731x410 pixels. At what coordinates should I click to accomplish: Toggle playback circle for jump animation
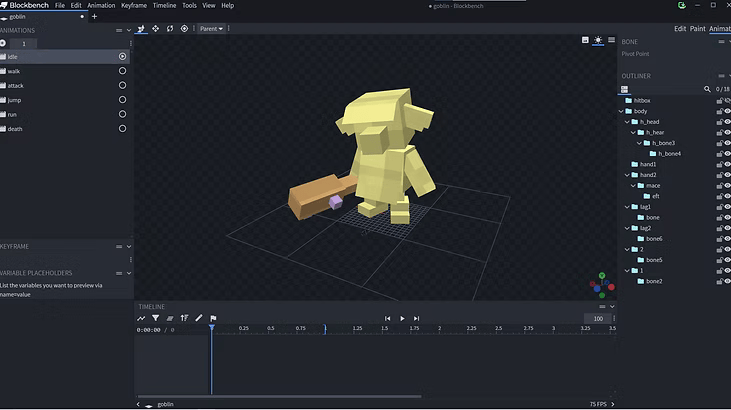pyautogui.click(x=122, y=100)
